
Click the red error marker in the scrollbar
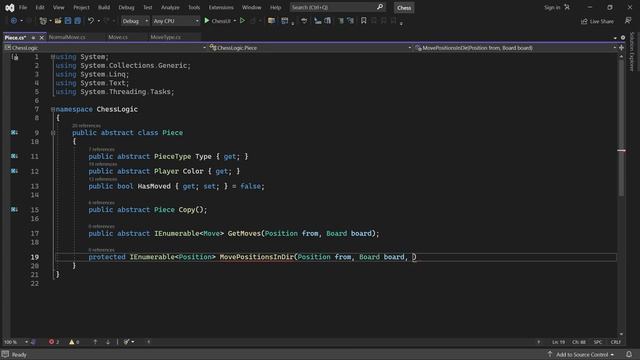[x=621, y=151]
